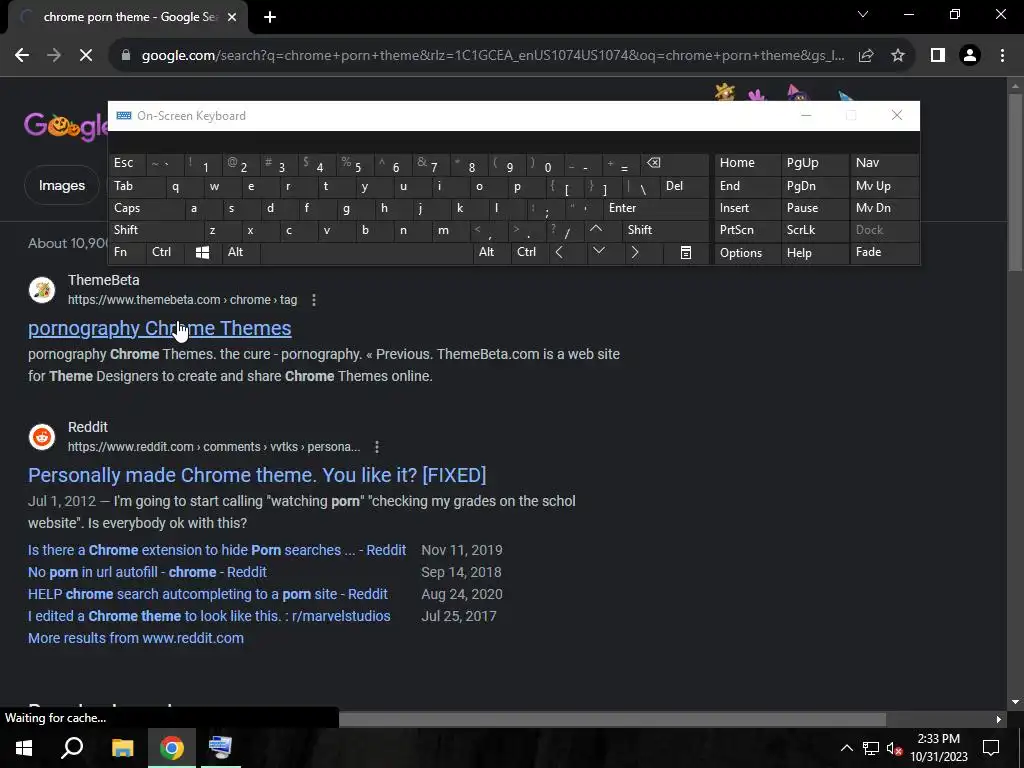Open Options on On-Screen Keyboard

[x=746, y=253]
